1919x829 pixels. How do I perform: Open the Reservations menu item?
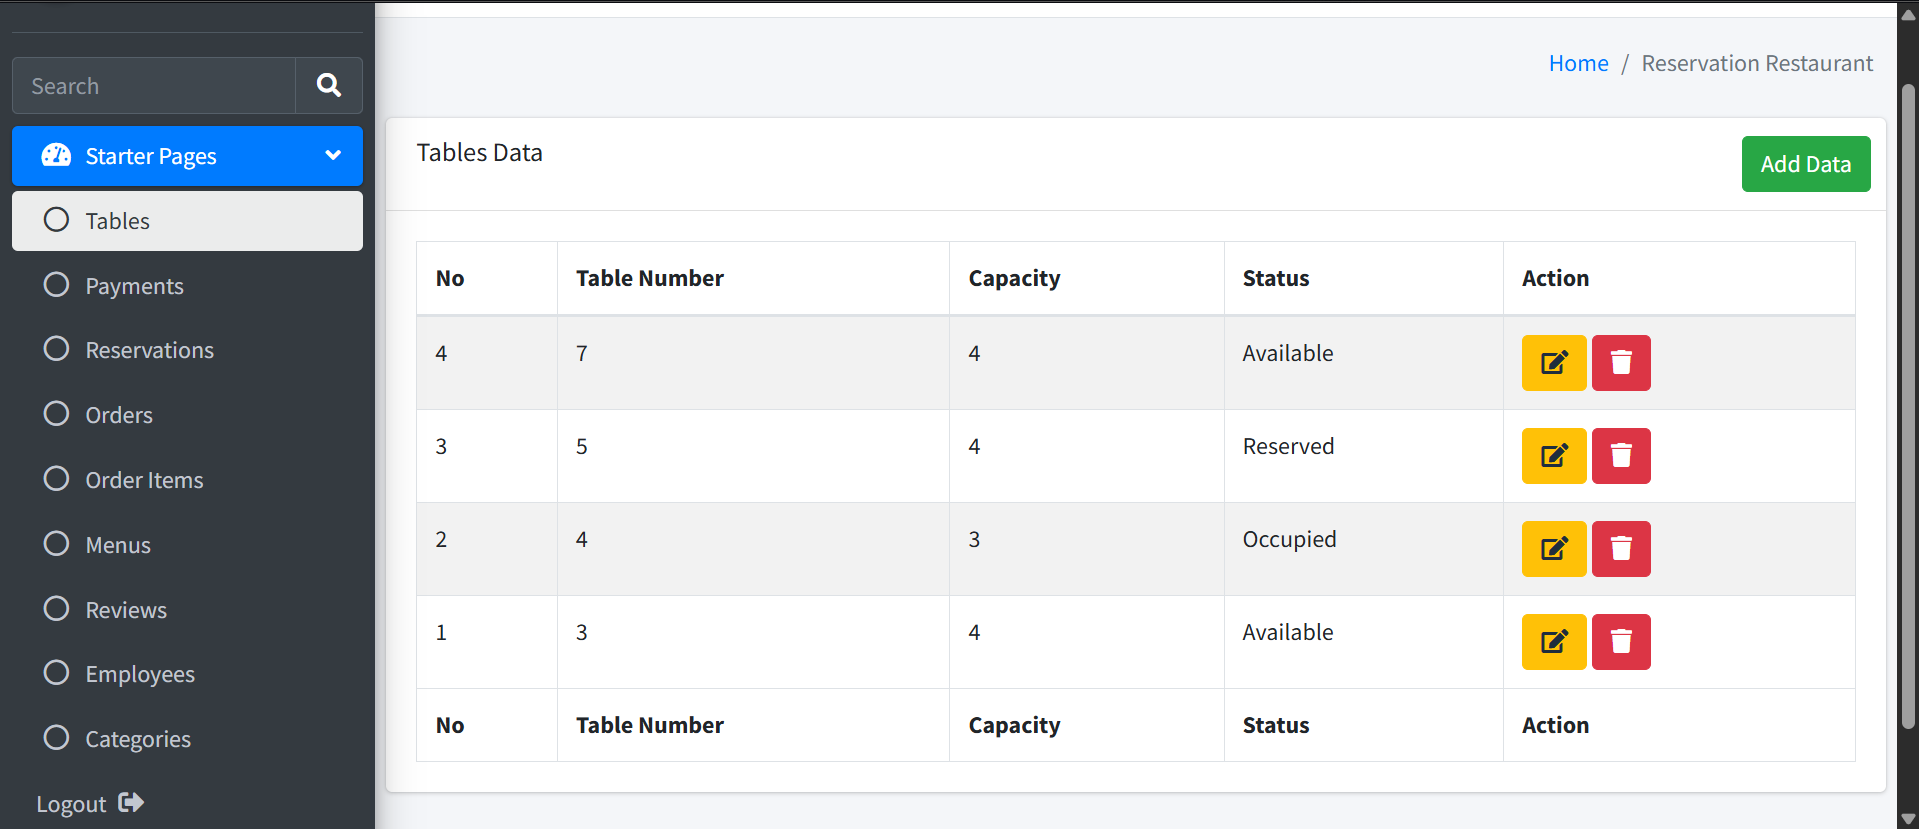(187, 350)
